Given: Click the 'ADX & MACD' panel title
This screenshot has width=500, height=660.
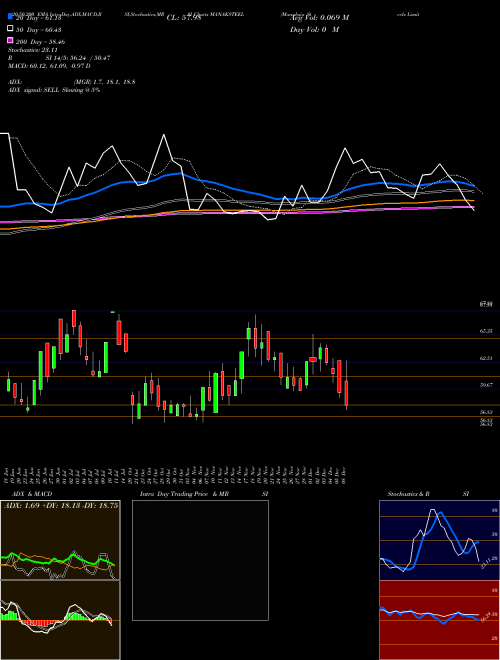Looking at the screenshot, I should [x=32, y=494].
